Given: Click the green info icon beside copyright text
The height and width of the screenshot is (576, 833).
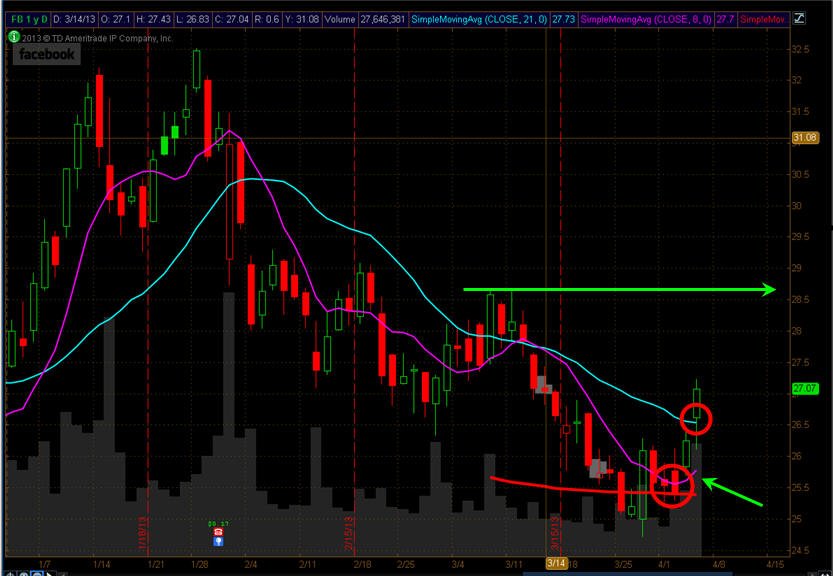Looking at the screenshot, I should 13,37.
